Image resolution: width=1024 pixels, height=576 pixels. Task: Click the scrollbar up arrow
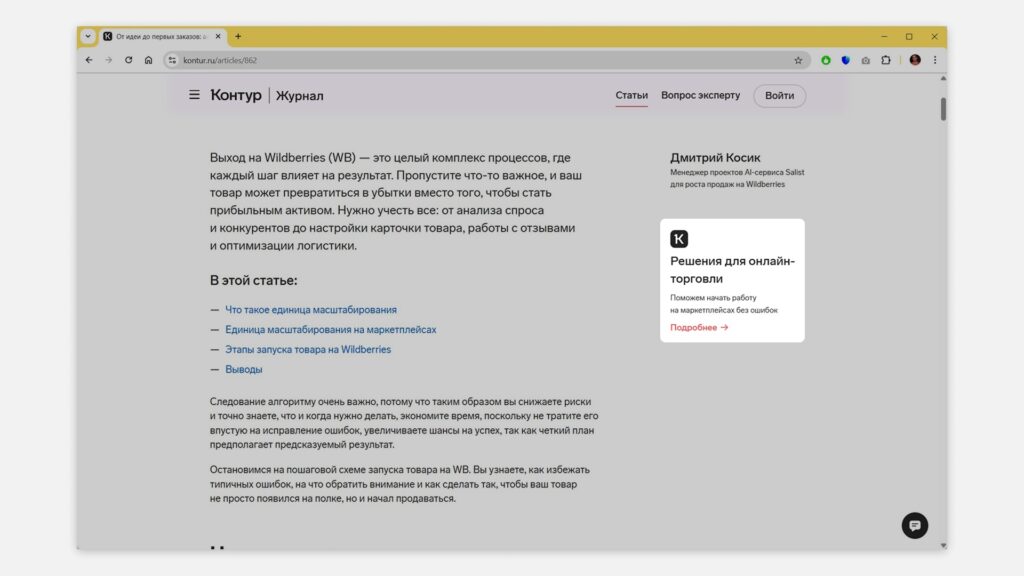point(943,78)
